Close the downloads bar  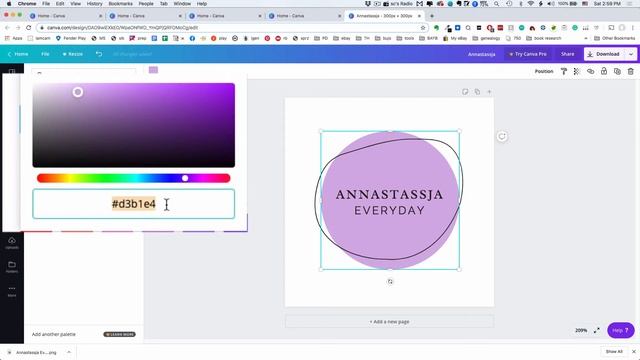coord(633,351)
